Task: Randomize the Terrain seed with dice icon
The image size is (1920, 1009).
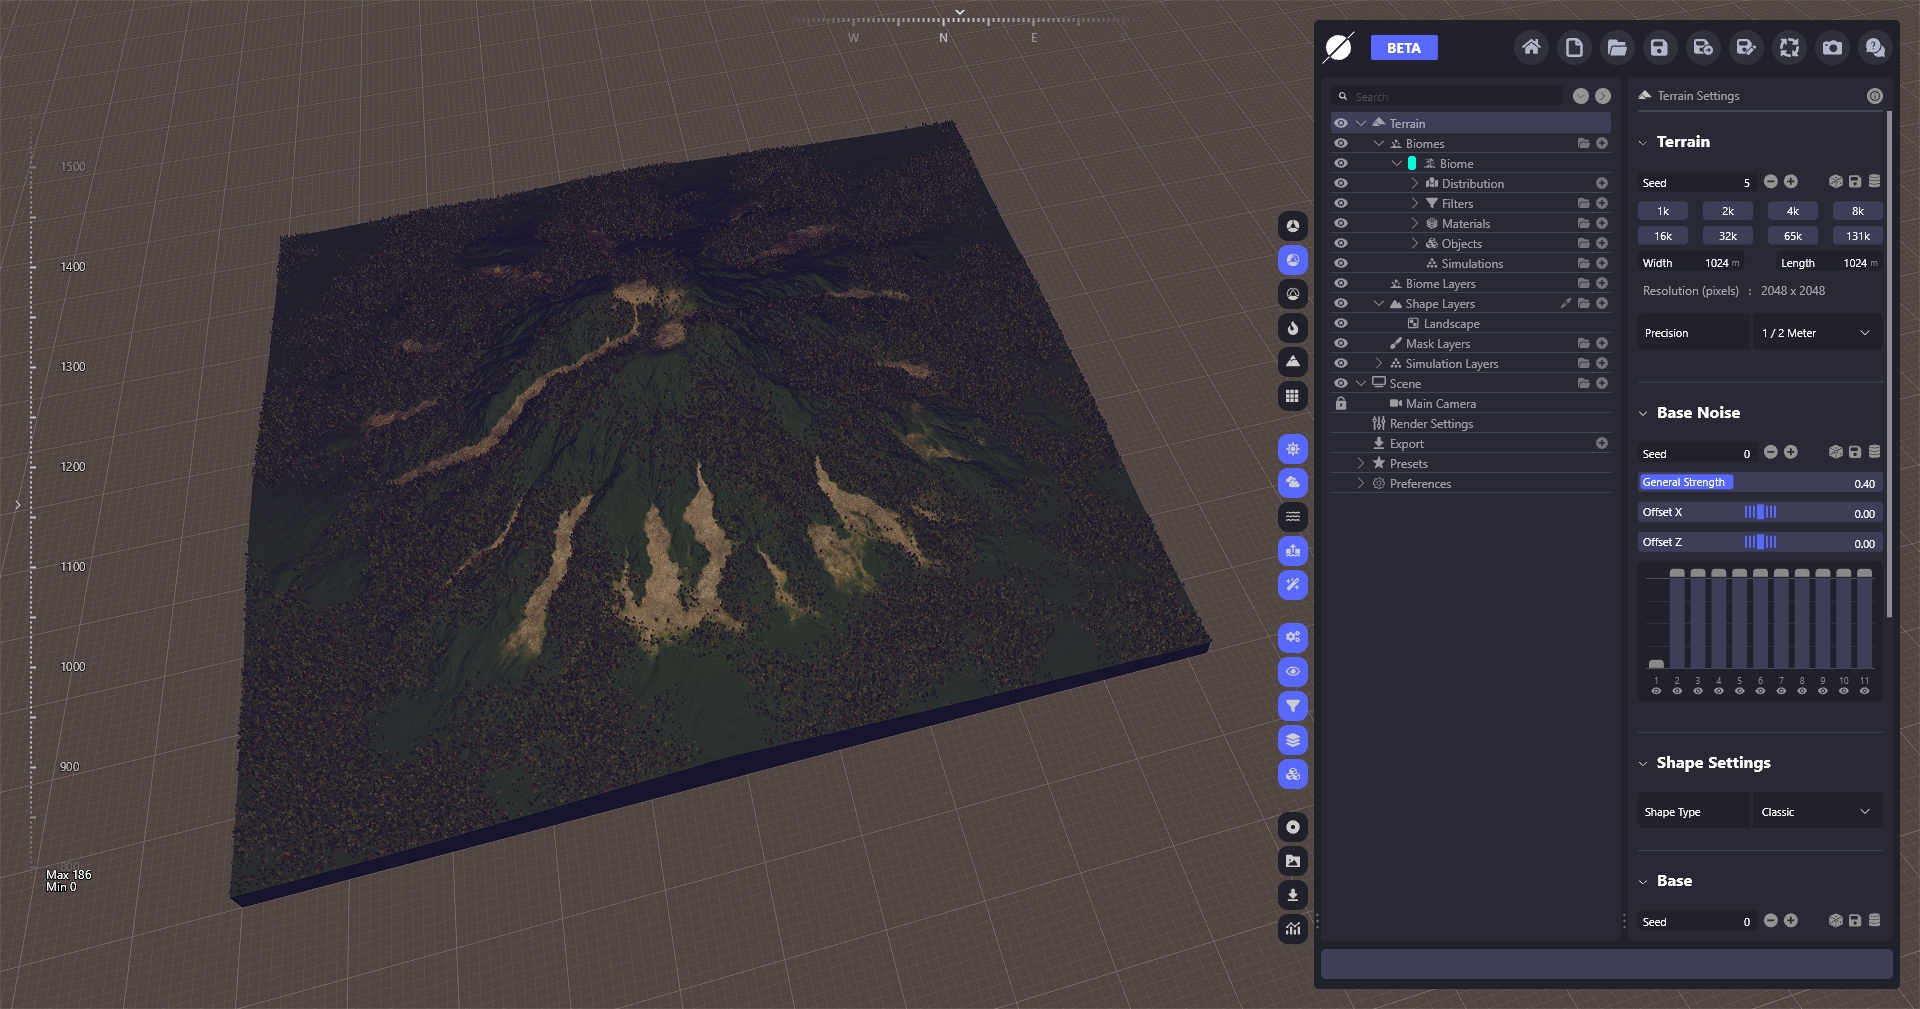Action: (1835, 182)
